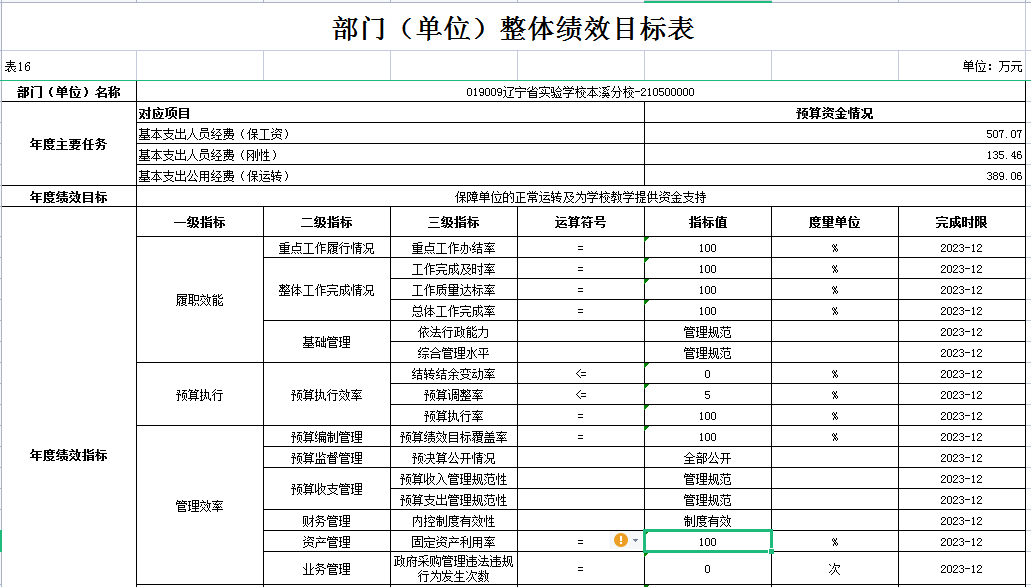The image size is (1031, 587).
Task: Select the 资产管理 cell
Action: (327, 542)
